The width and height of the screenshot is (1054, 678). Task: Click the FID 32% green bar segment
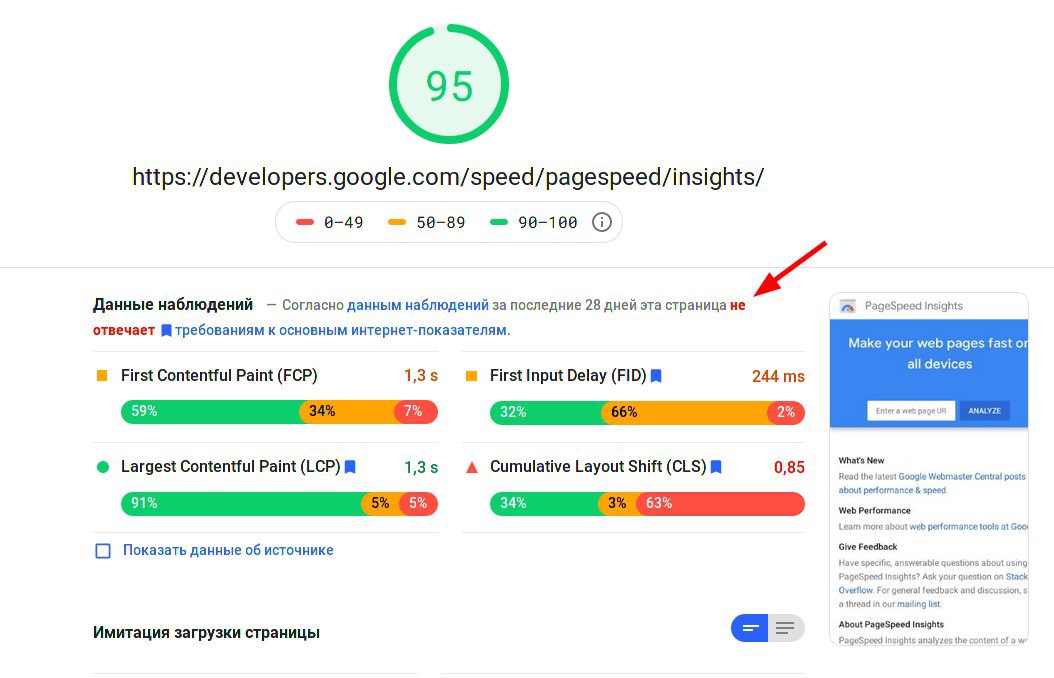(x=546, y=412)
